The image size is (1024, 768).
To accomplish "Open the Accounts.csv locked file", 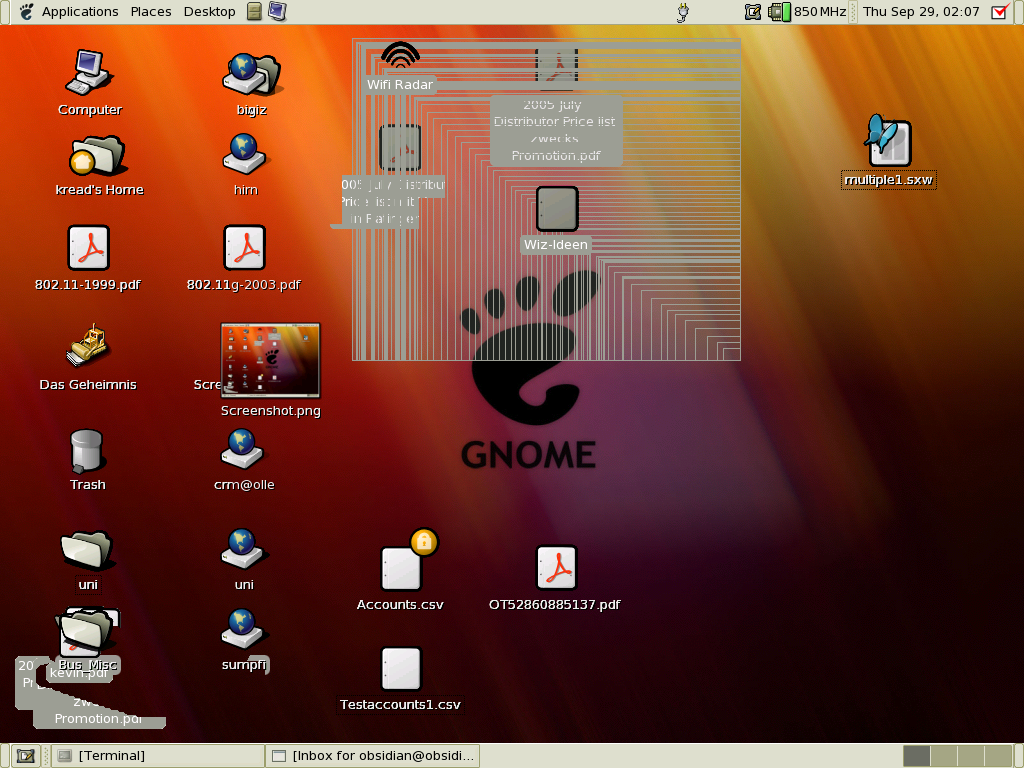I will [x=401, y=568].
